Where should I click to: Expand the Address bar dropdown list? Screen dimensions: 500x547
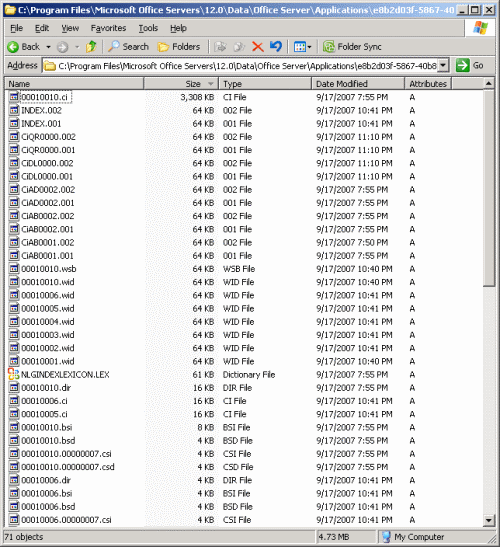tap(443, 65)
